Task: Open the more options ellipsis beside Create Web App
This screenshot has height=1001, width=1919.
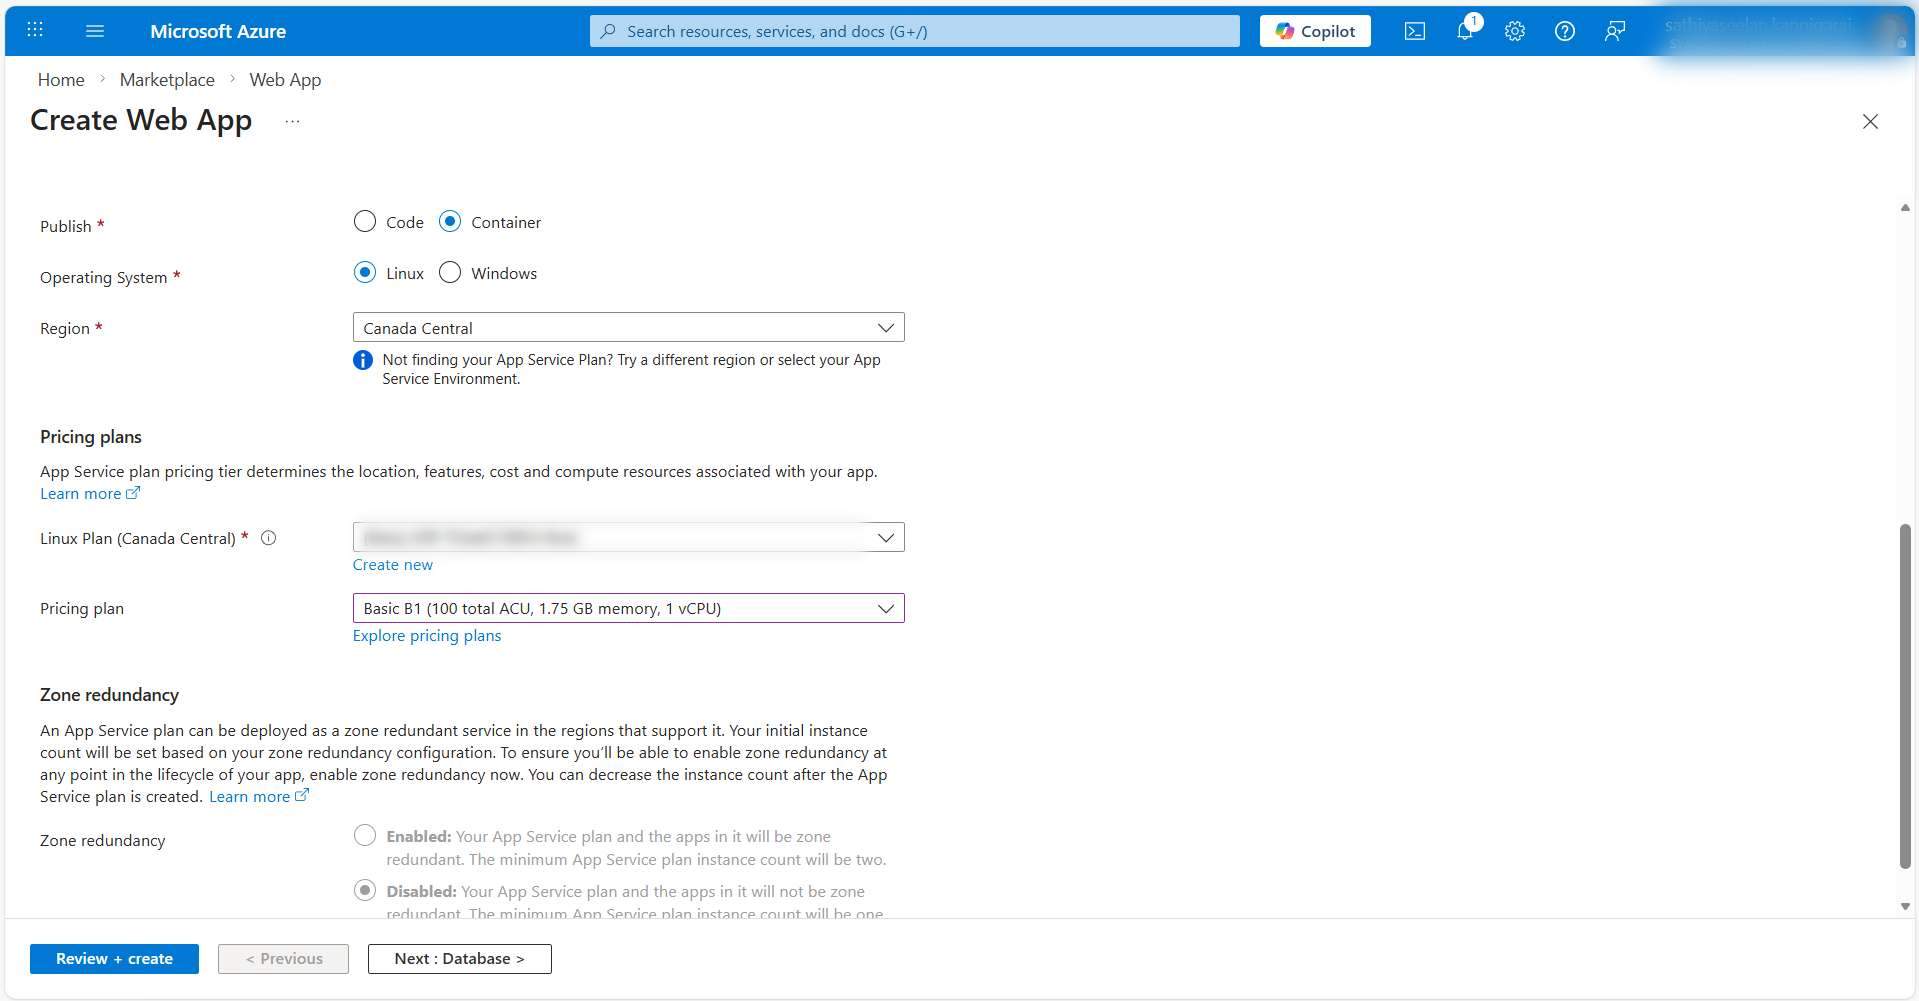Action: point(292,121)
